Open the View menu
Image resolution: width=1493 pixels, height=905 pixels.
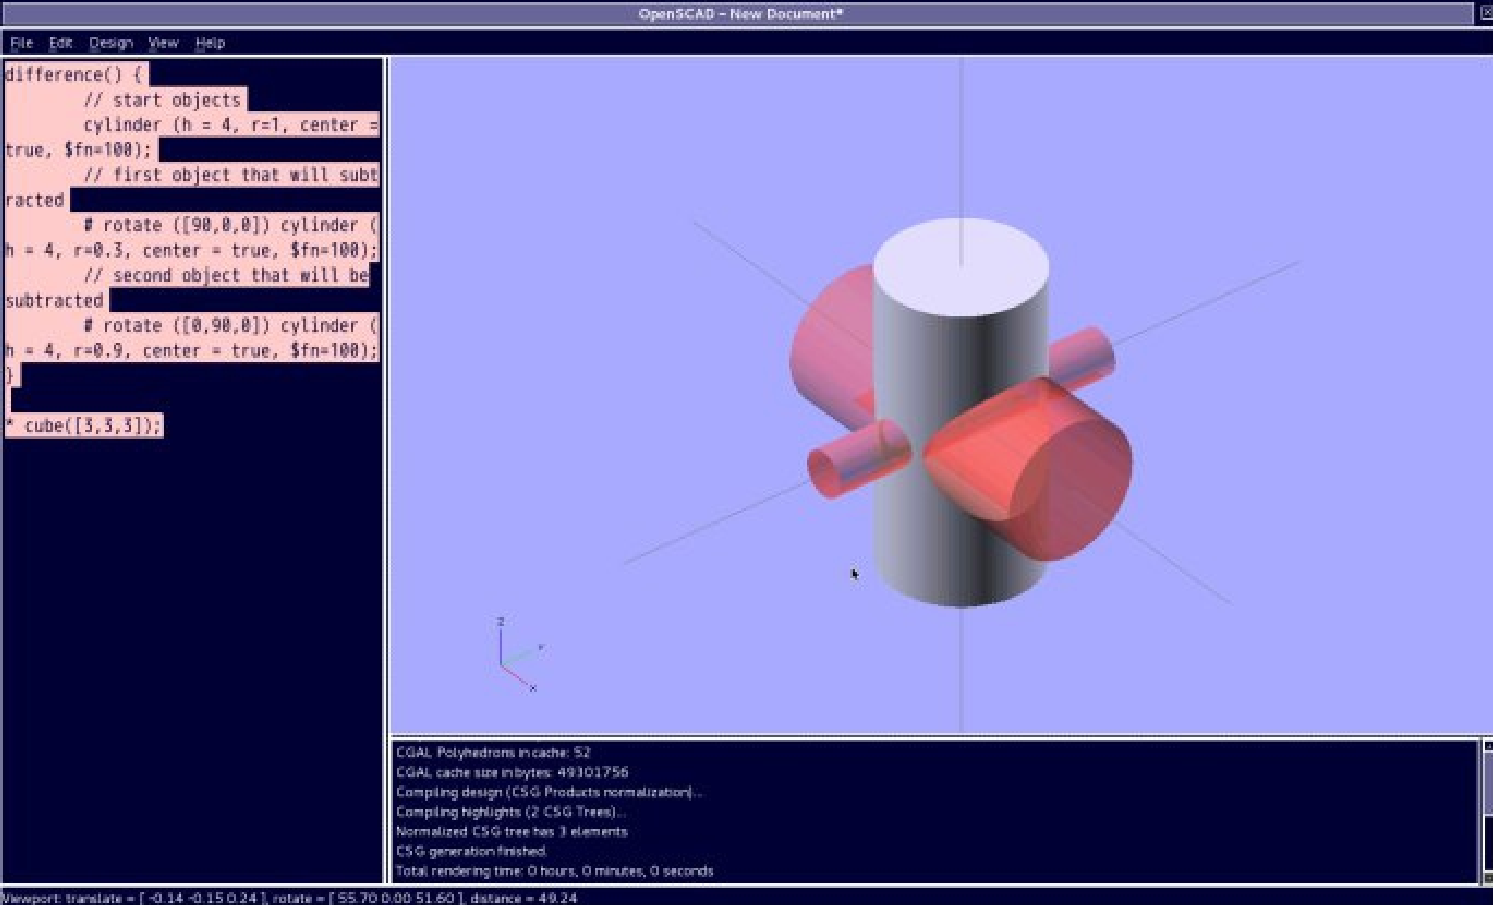tap(163, 43)
